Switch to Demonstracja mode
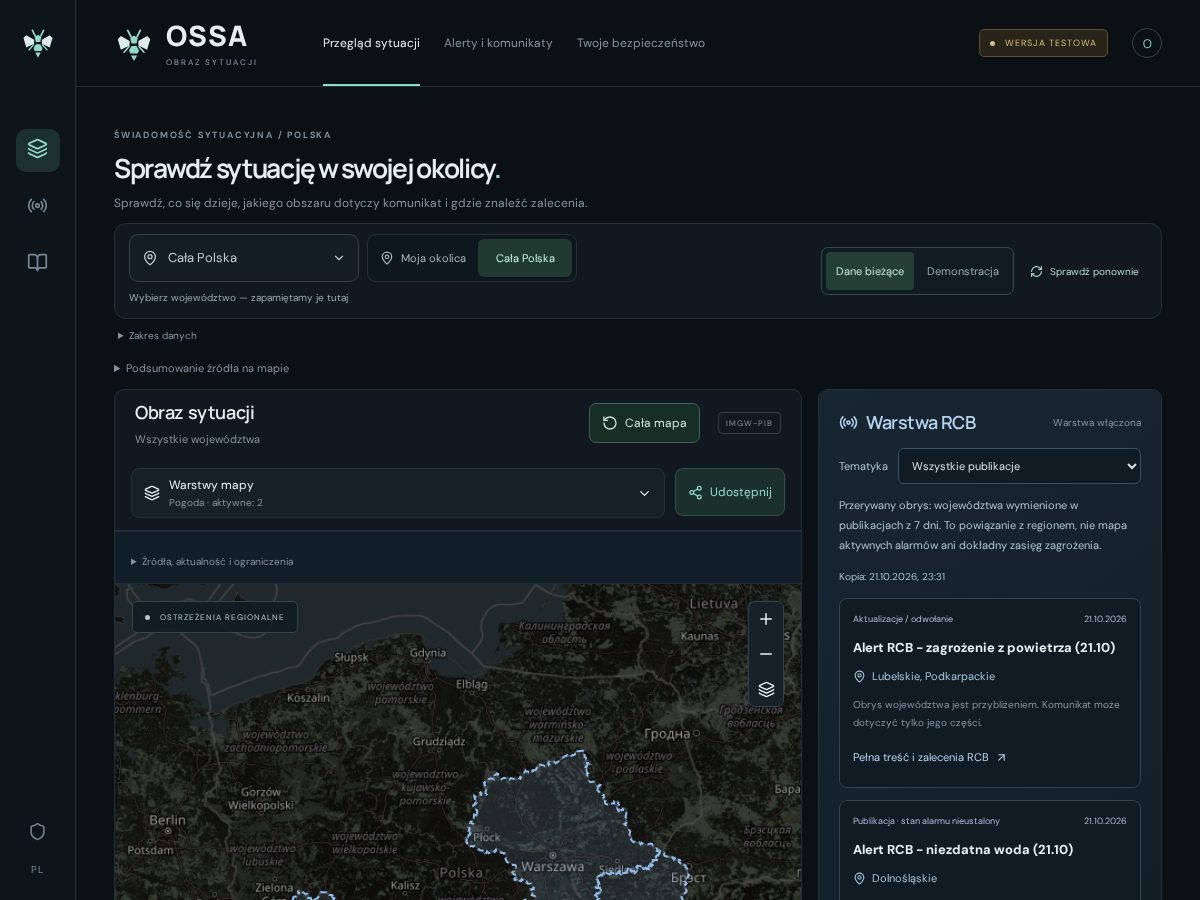The image size is (1200, 900). point(963,271)
